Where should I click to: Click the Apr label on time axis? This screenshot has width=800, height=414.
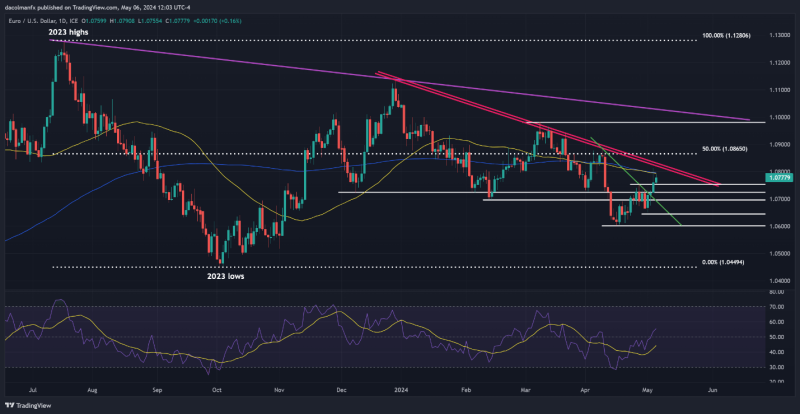coord(584,389)
